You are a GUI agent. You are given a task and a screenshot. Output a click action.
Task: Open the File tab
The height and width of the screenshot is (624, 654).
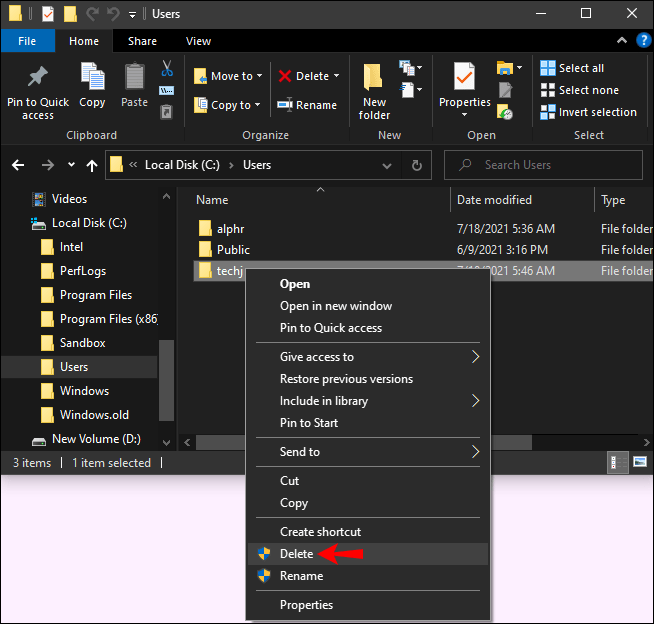(28, 41)
